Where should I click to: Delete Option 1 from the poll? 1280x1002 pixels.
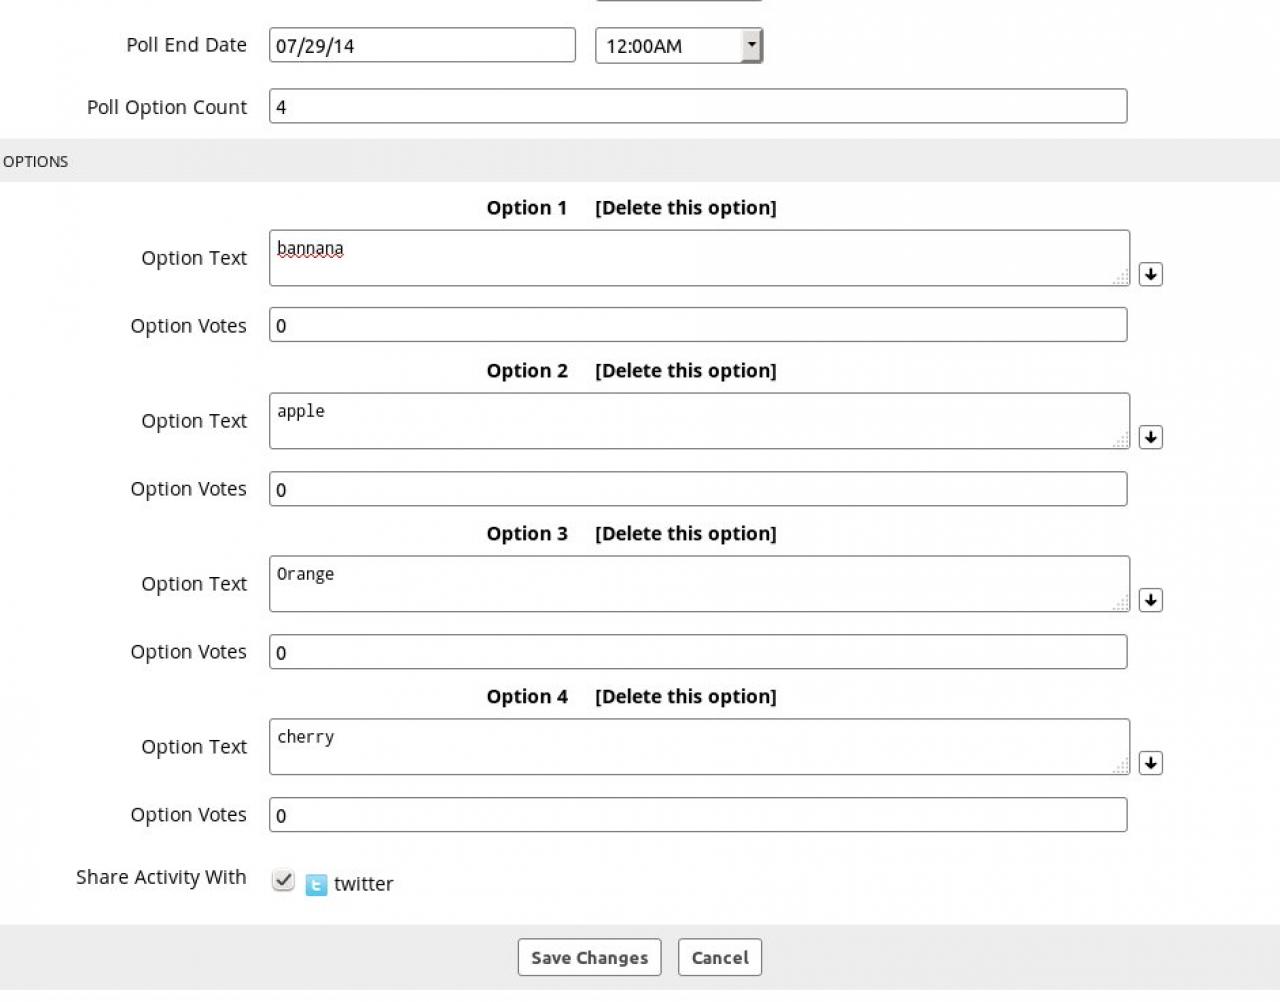[x=685, y=208]
